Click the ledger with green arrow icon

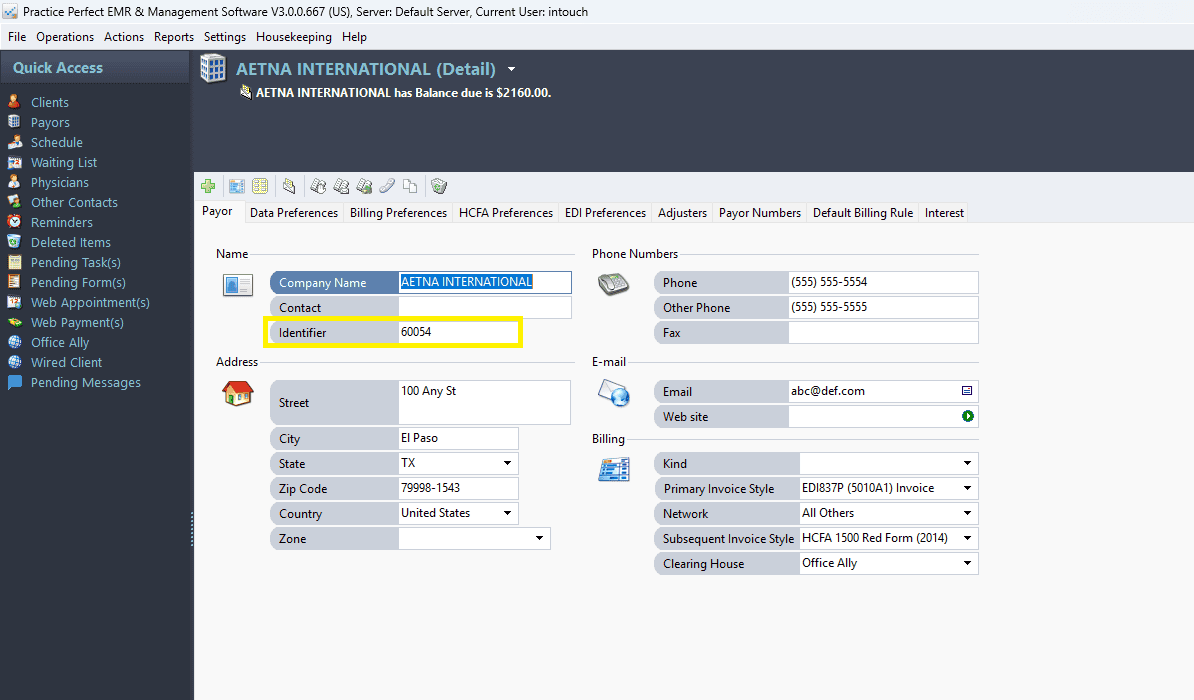[x=364, y=186]
